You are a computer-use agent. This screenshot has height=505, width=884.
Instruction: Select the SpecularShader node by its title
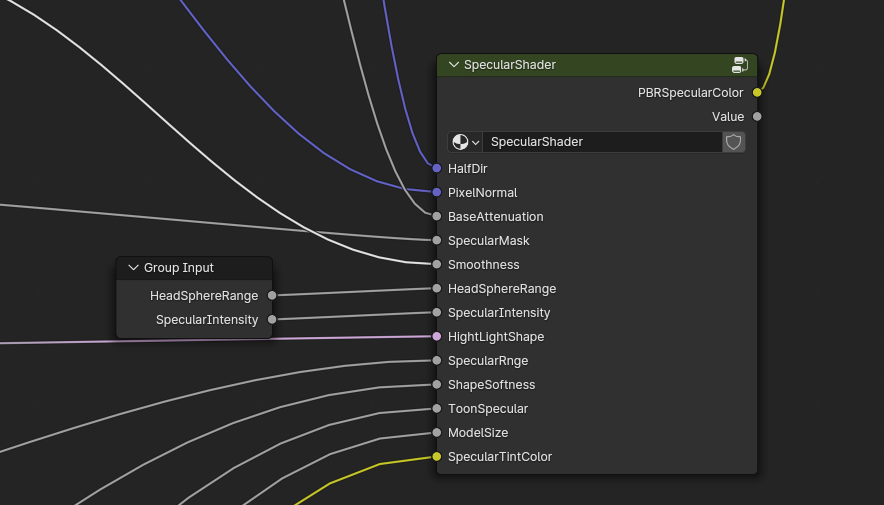580,65
